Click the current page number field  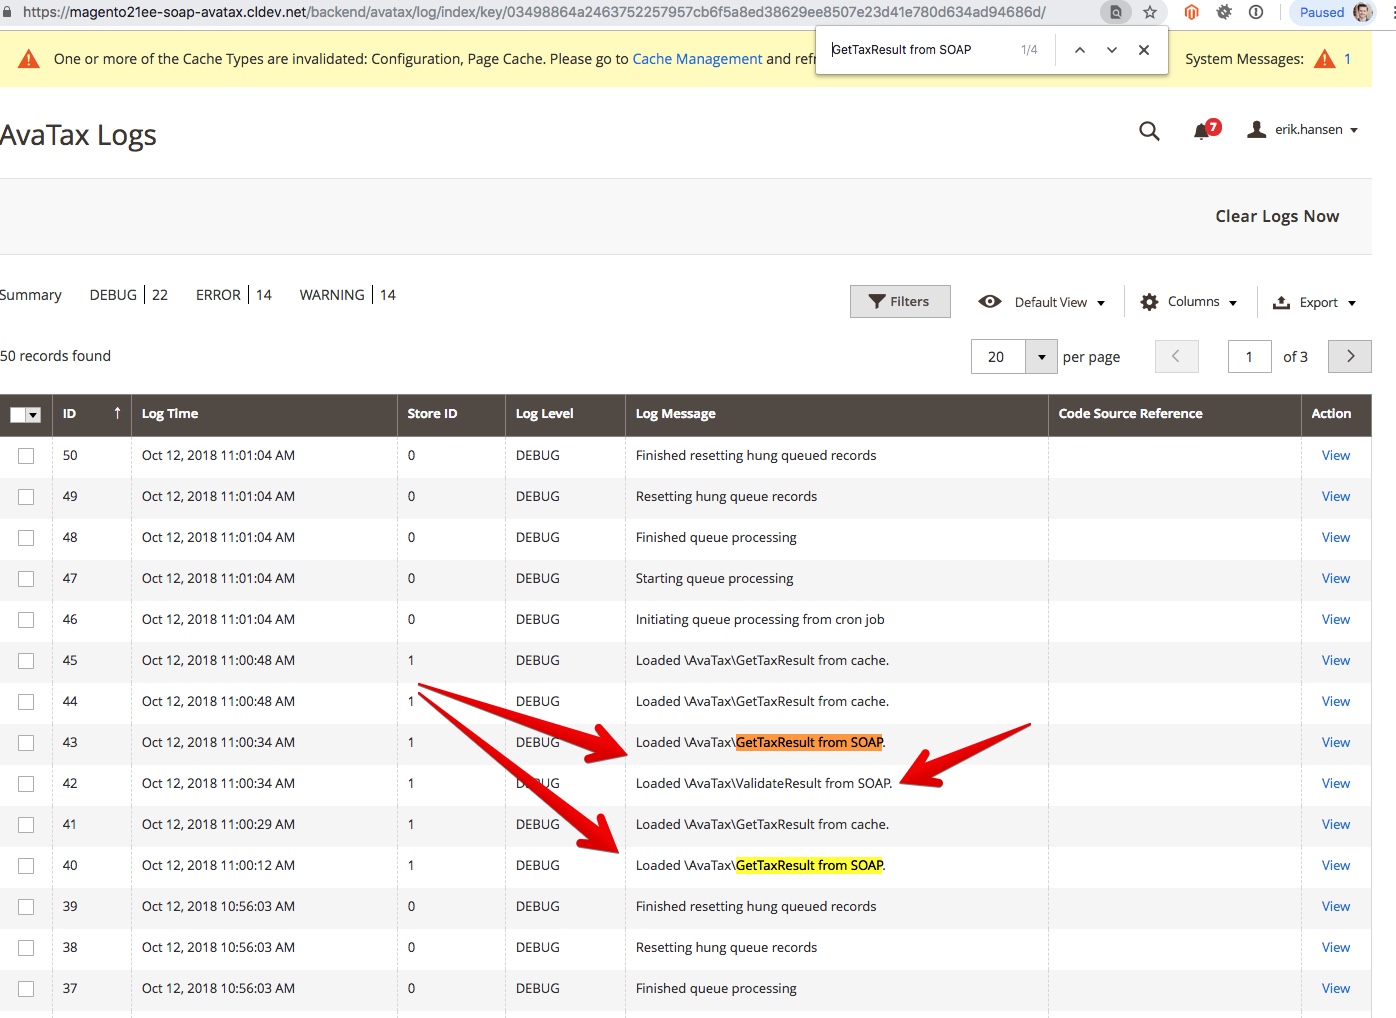pos(1249,357)
